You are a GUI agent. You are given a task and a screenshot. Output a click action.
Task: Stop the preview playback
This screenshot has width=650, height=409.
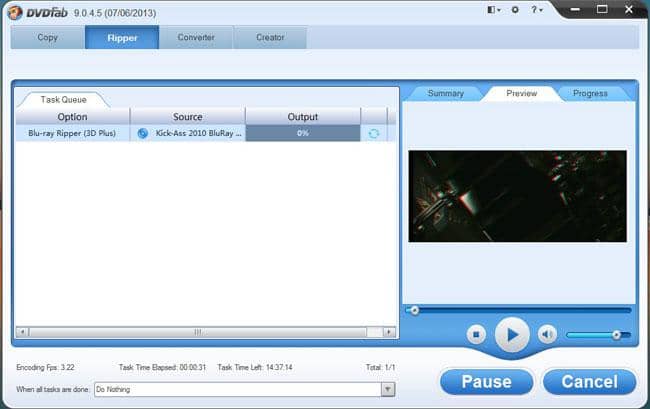(476, 334)
